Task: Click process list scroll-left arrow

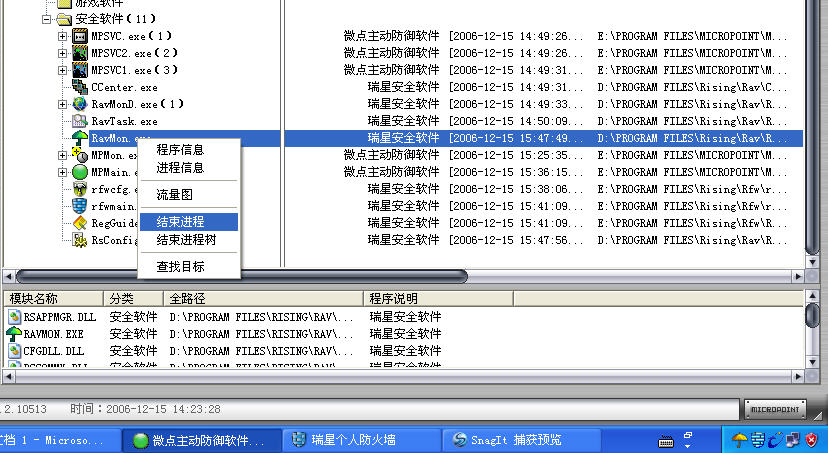Action: [9, 276]
